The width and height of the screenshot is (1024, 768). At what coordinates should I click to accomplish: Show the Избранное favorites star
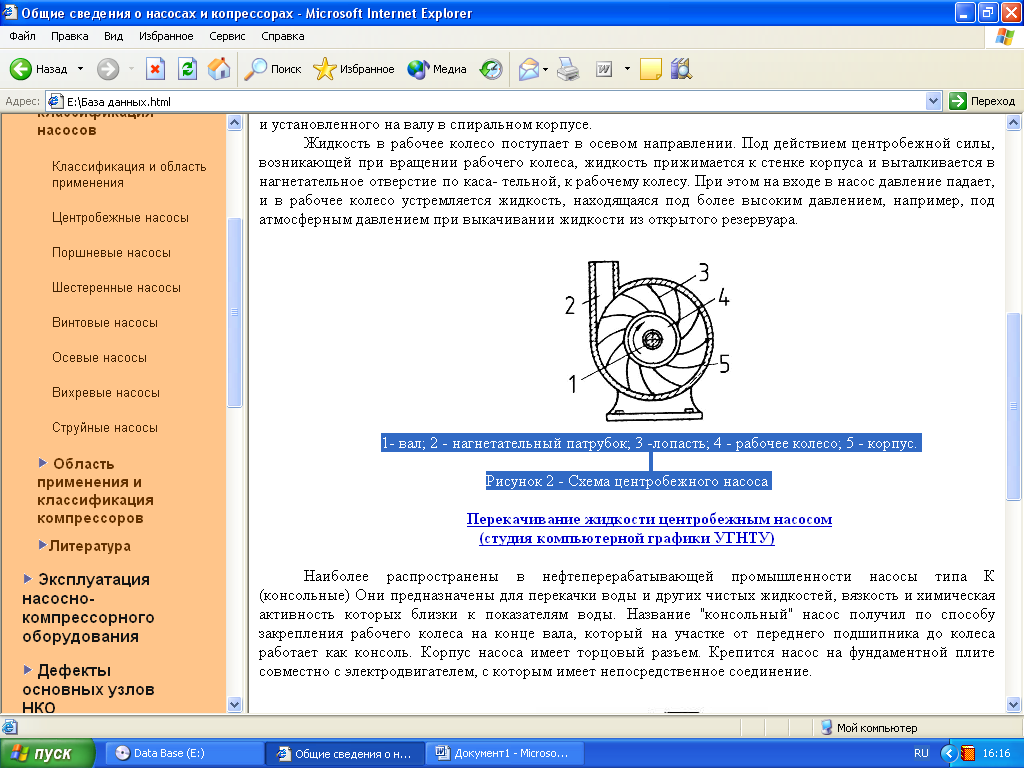coord(353,69)
